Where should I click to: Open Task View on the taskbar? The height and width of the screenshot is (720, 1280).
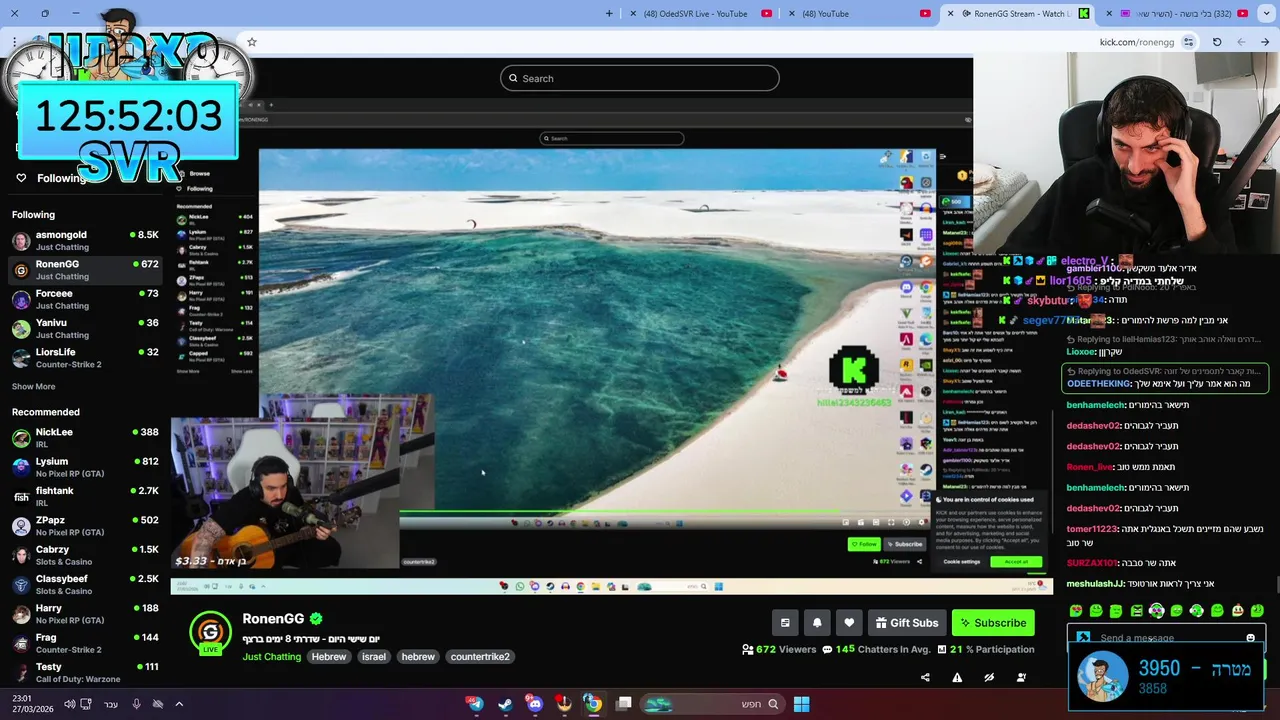(624, 704)
